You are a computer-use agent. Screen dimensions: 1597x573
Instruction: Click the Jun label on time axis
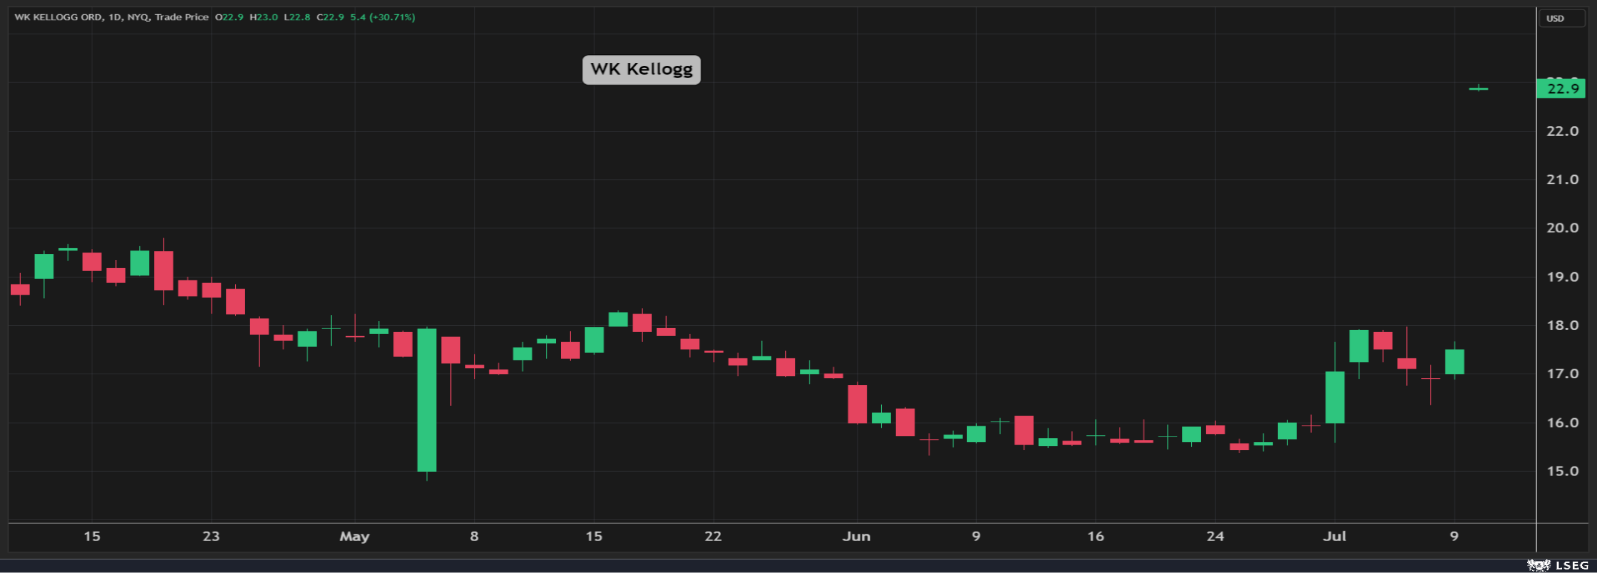(x=856, y=537)
